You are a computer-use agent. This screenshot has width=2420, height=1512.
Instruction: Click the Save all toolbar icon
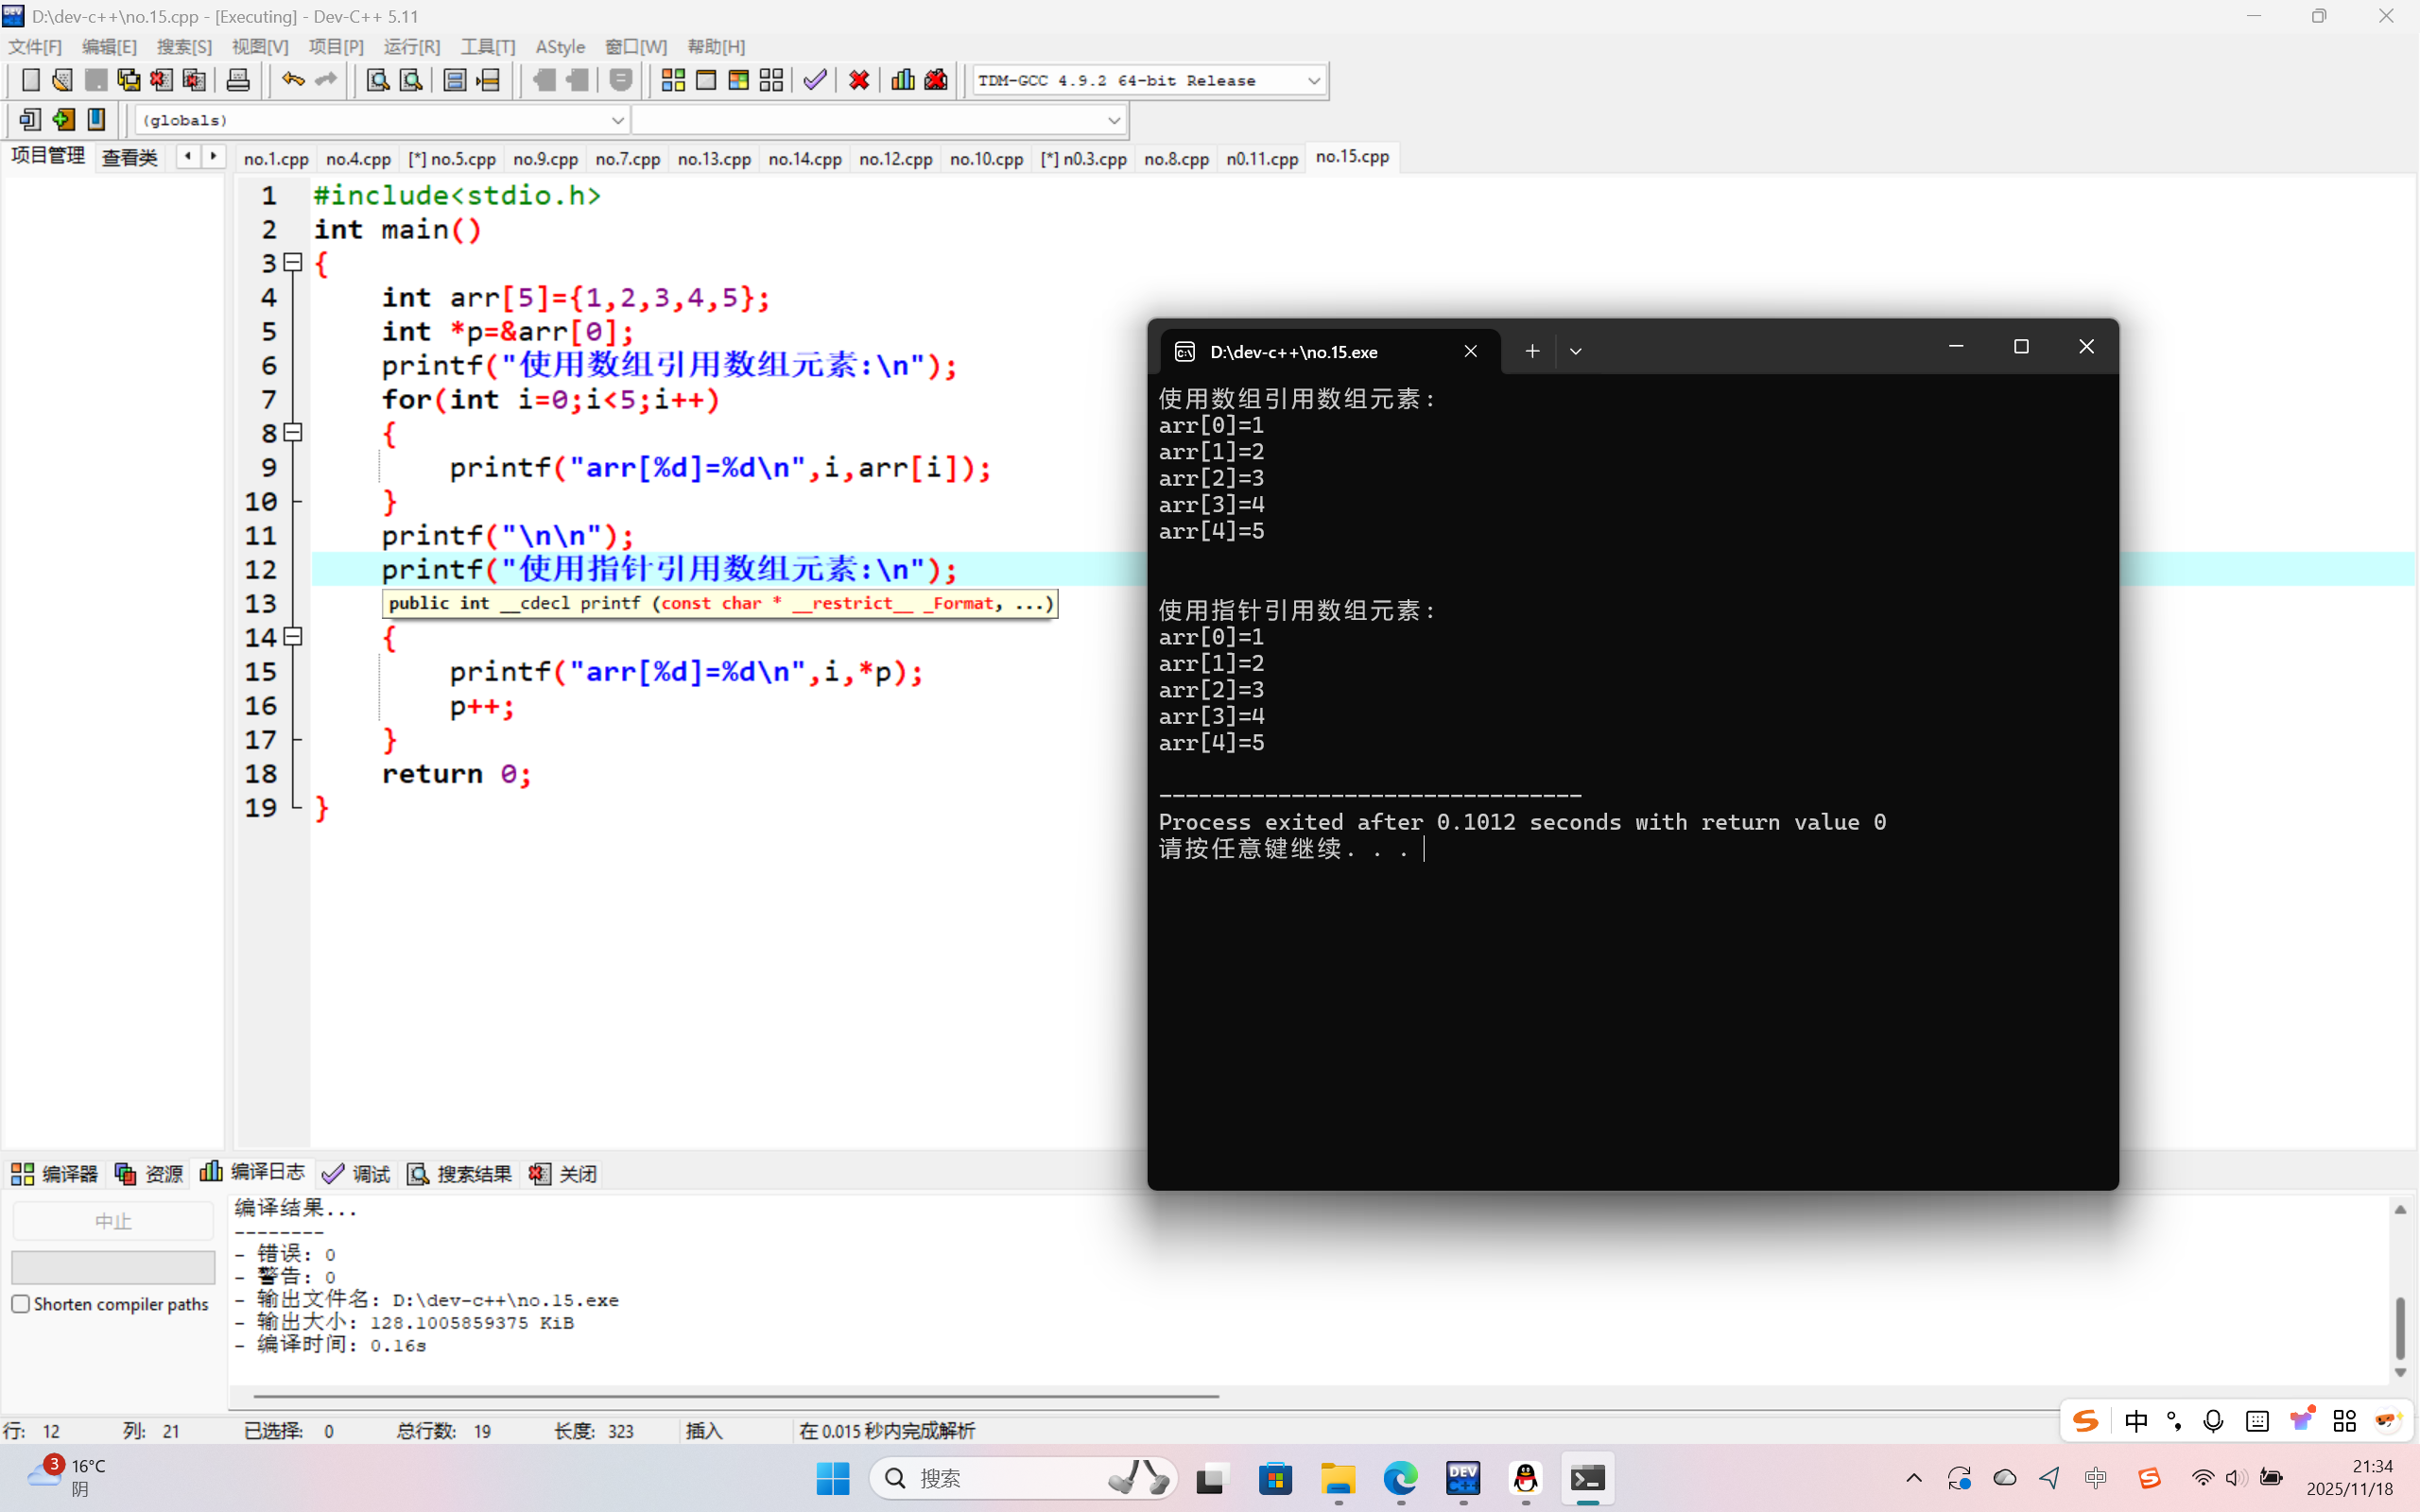[x=129, y=80]
